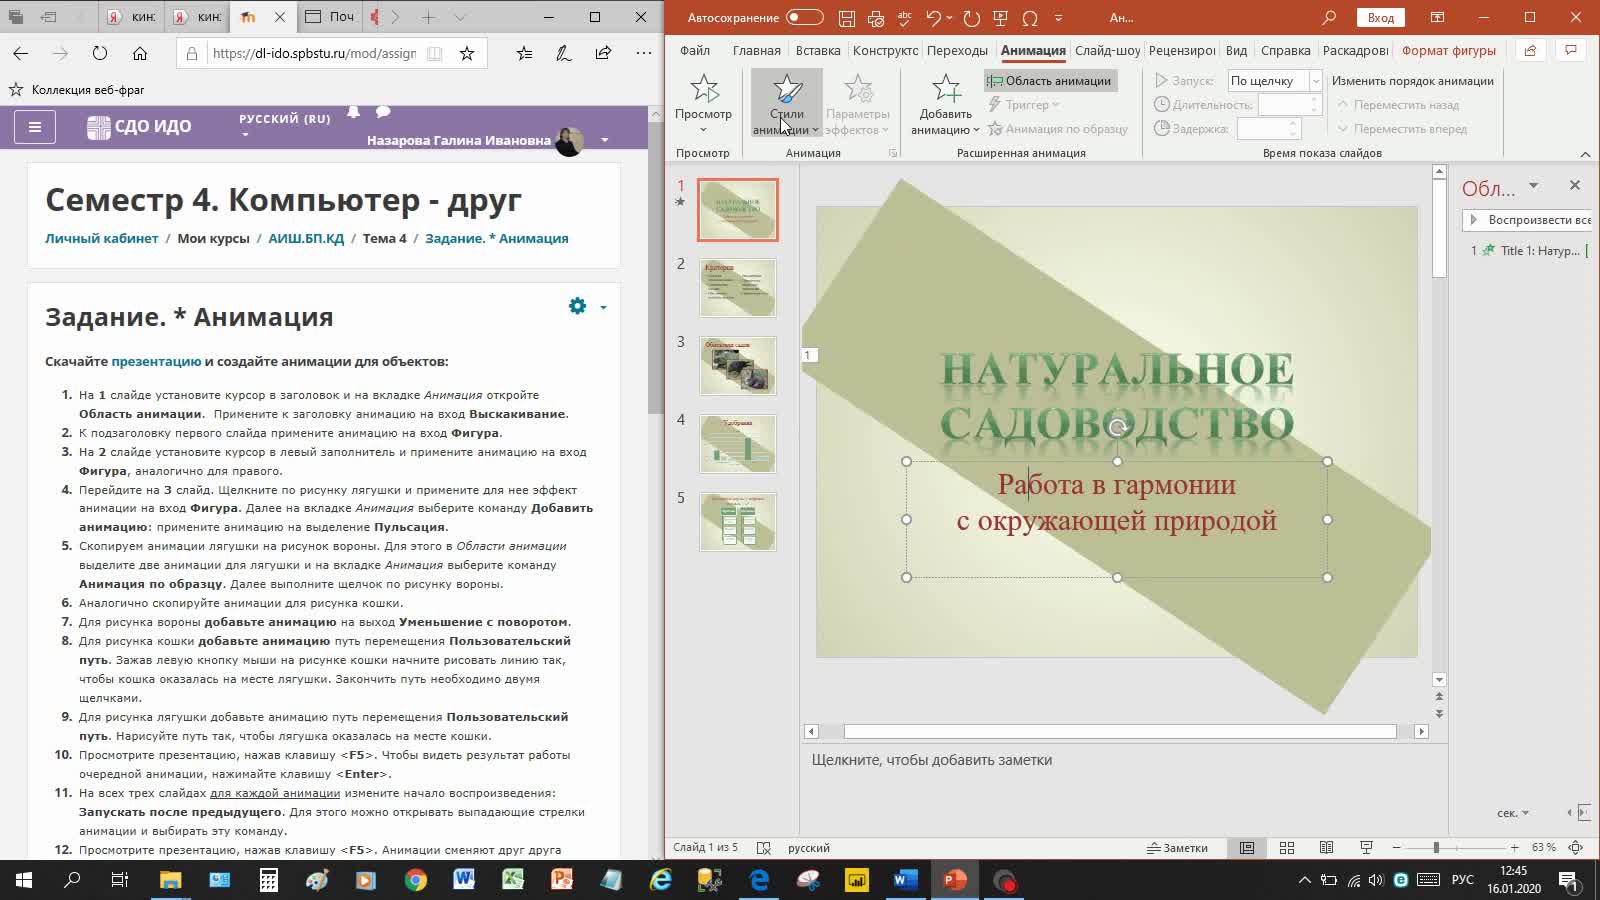Switch to the Переходы ribbon tab
The width and height of the screenshot is (1600, 900).
(957, 51)
